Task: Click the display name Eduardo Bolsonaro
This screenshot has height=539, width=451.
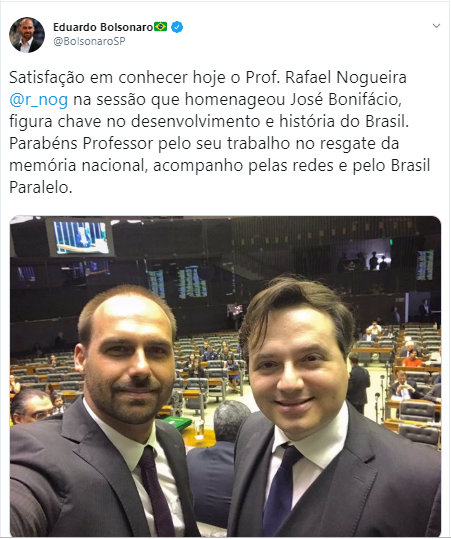Action: coord(103,27)
